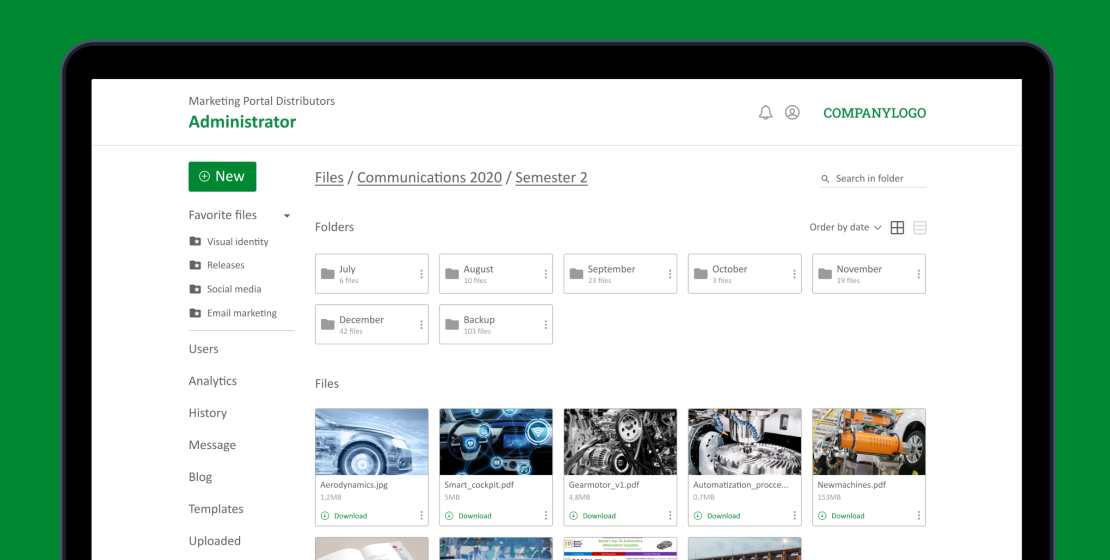
Task: Open the Backup folder
Action: point(496,324)
